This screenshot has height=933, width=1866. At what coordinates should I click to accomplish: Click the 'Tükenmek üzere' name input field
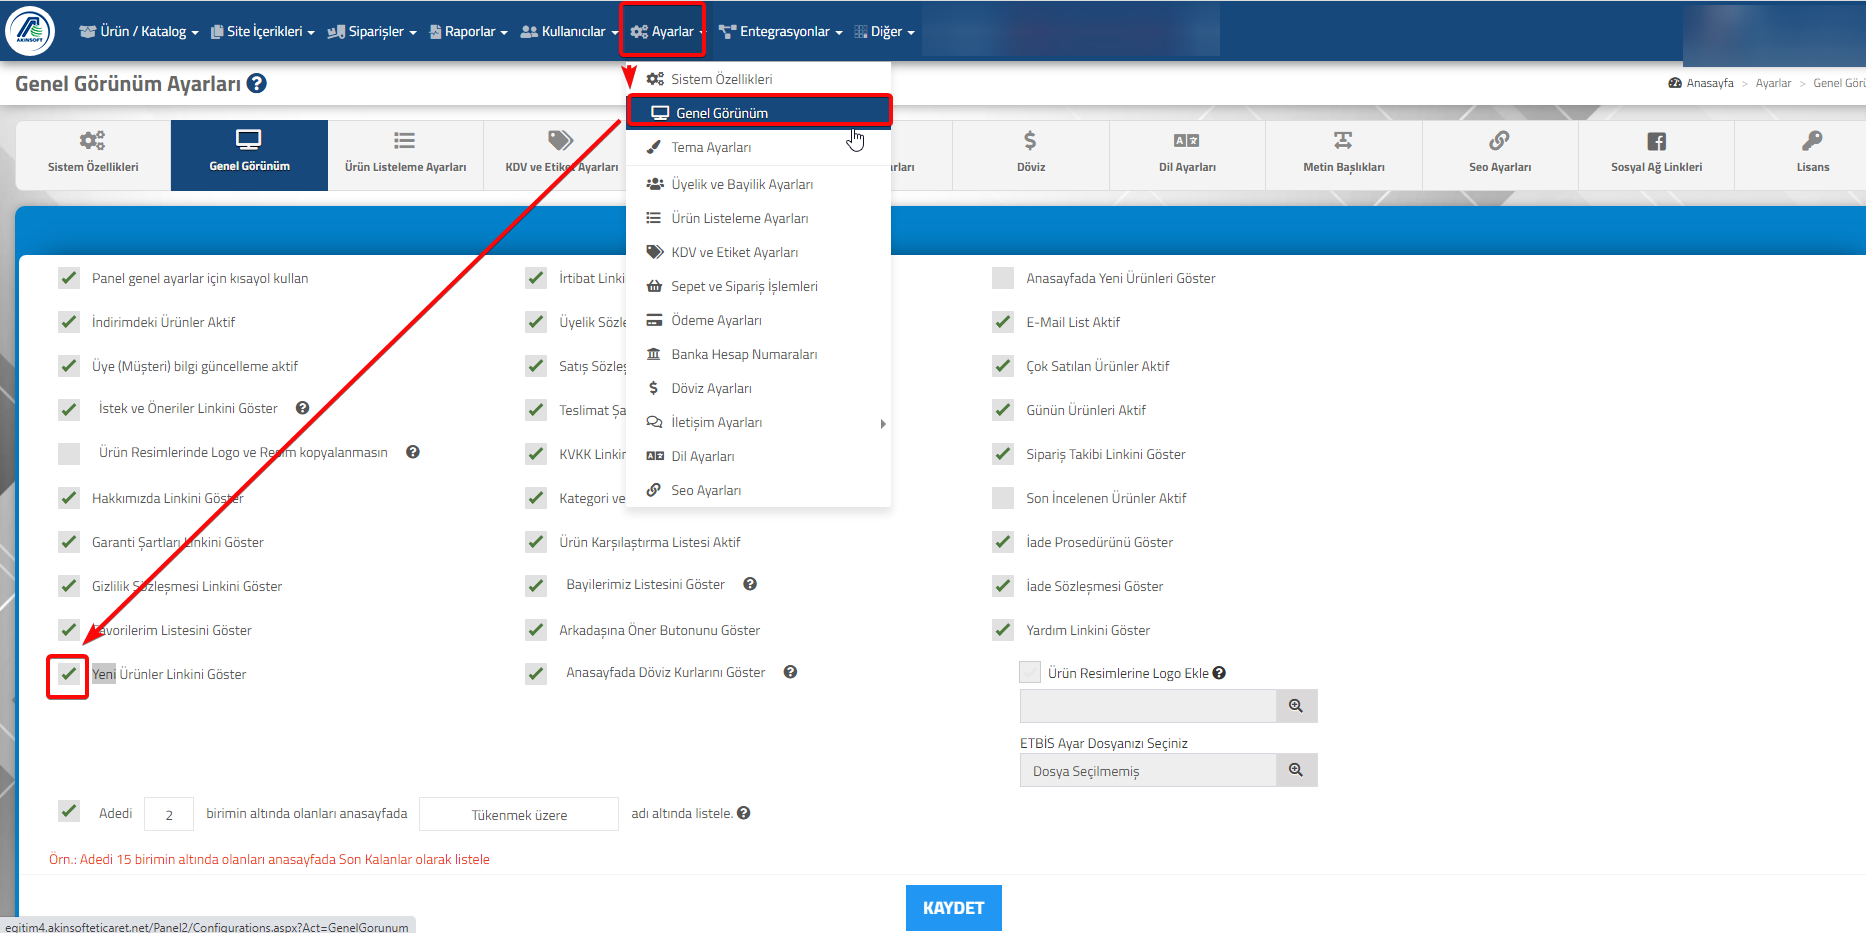pyautogui.click(x=519, y=814)
